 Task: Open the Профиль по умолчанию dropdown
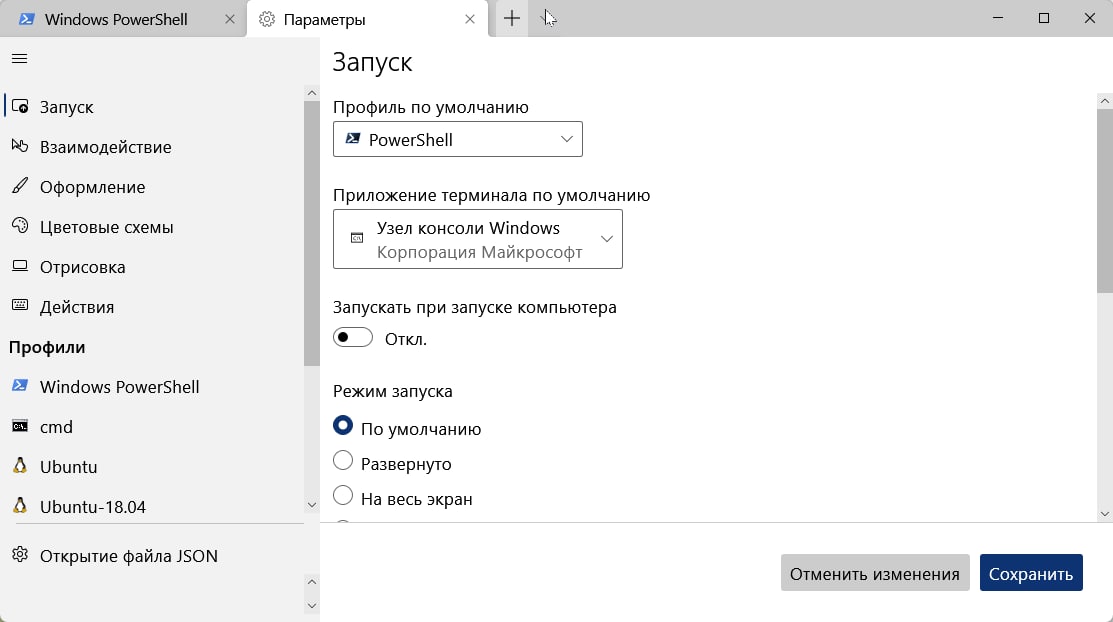(x=458, y=139)
